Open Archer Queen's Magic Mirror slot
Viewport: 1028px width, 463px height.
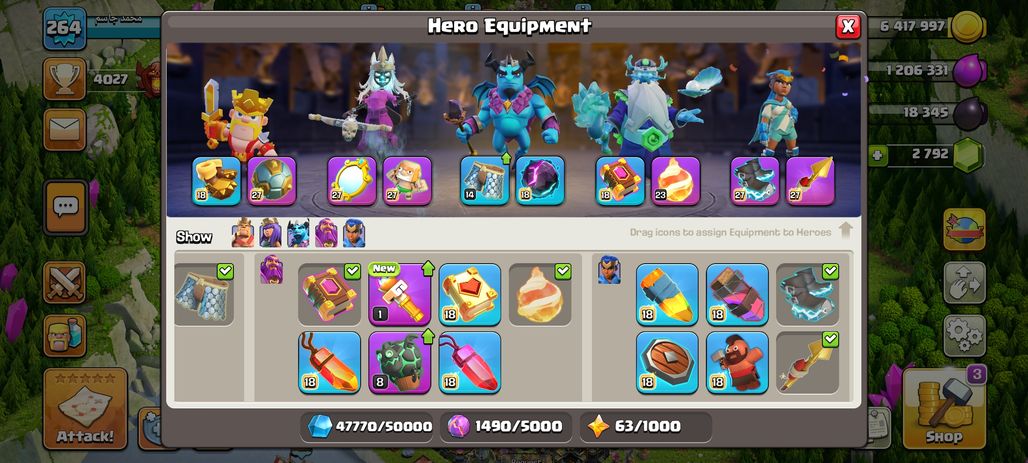click(352, 180)
